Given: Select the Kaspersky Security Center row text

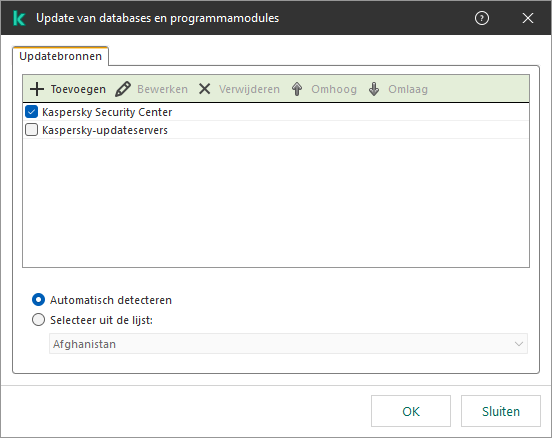Looking at the screenshot, I should click(107, 112).
